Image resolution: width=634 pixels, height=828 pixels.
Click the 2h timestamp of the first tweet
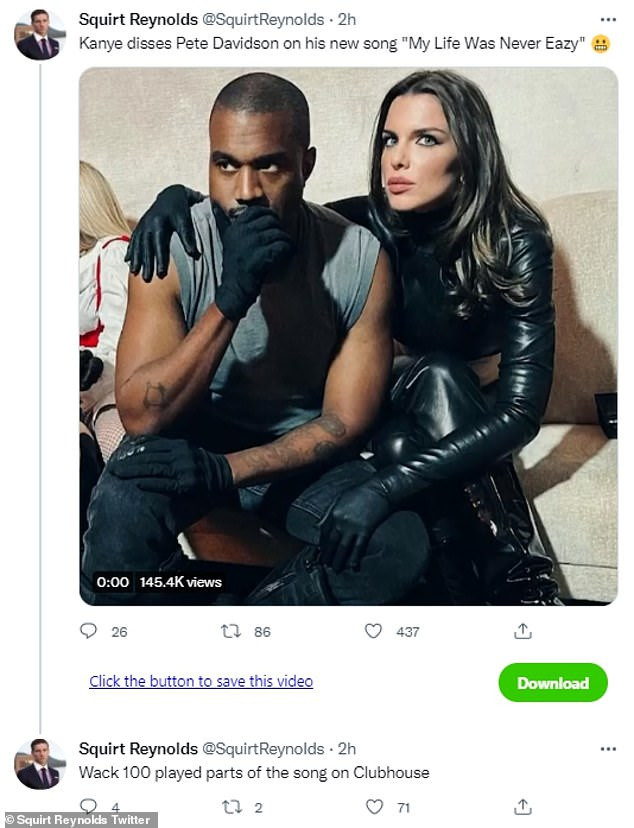pos(346,19)
